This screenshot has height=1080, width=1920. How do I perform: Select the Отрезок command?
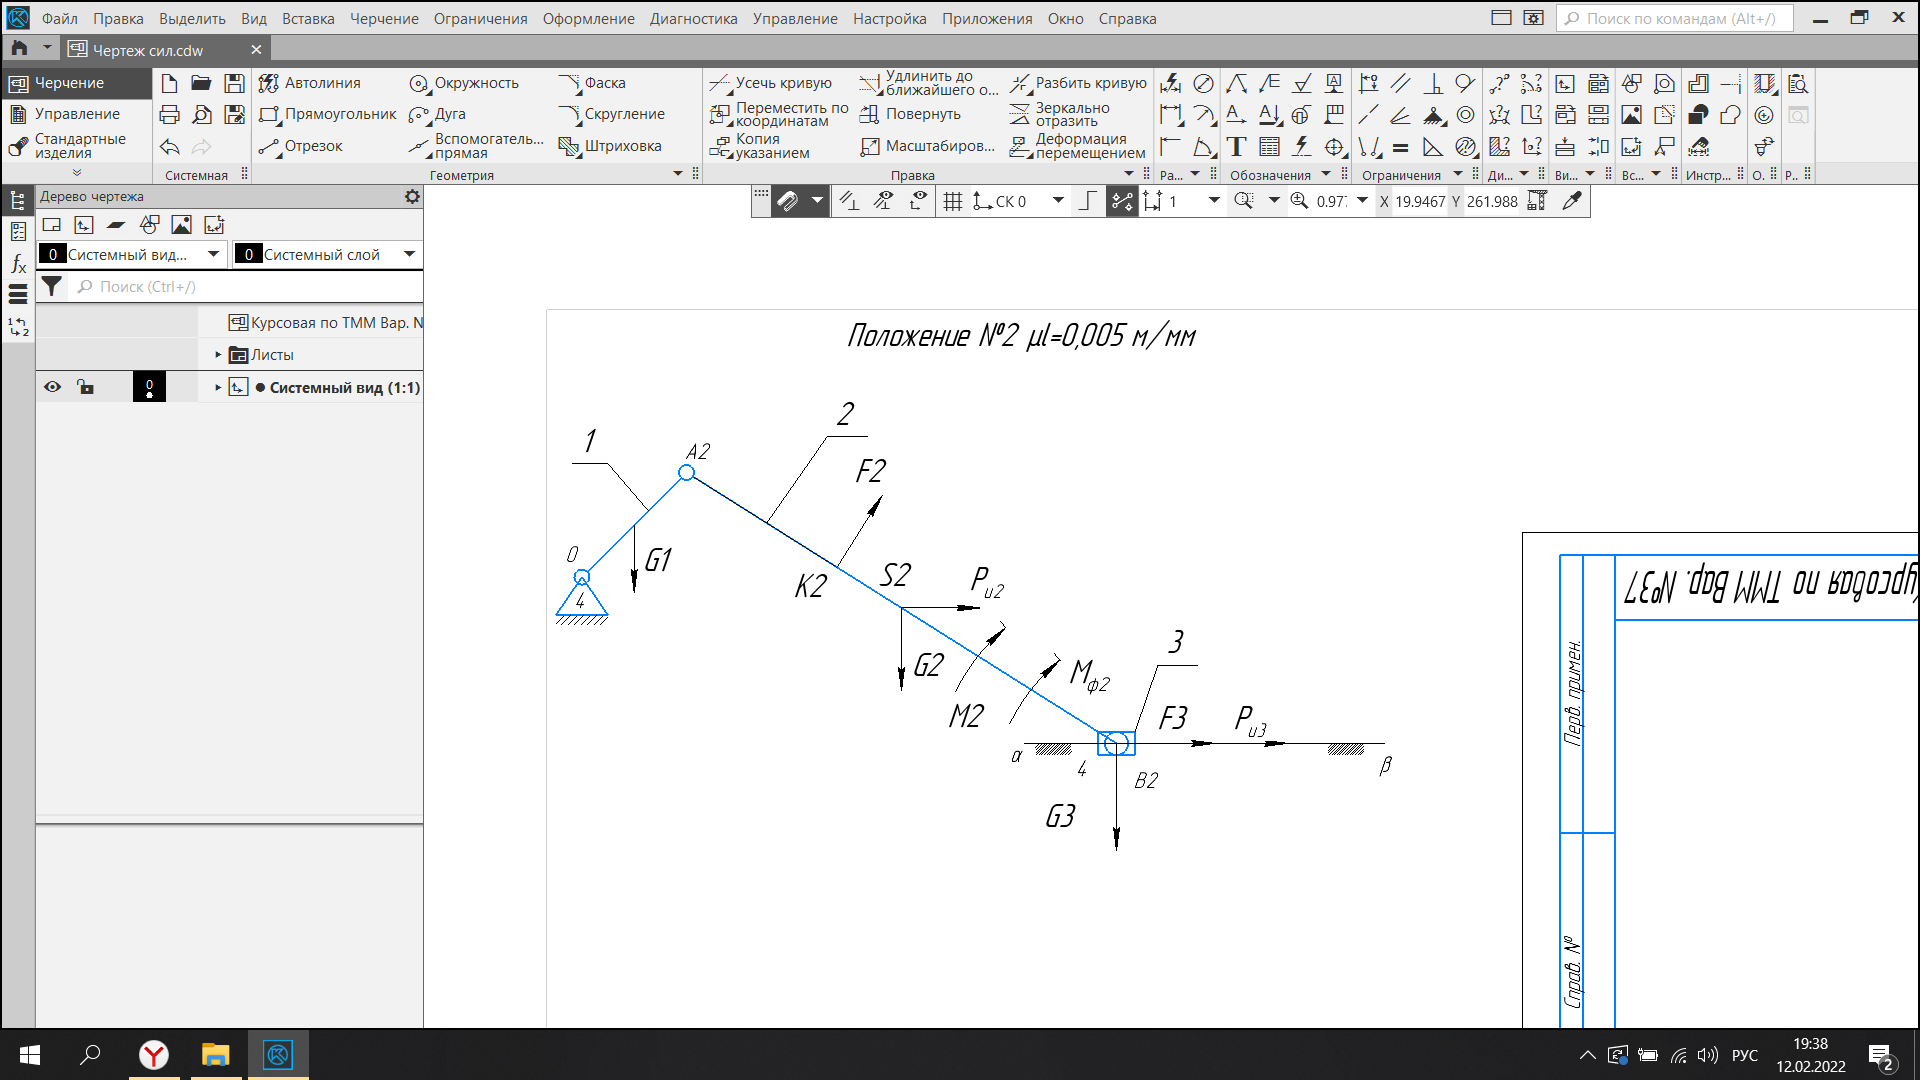301,146
